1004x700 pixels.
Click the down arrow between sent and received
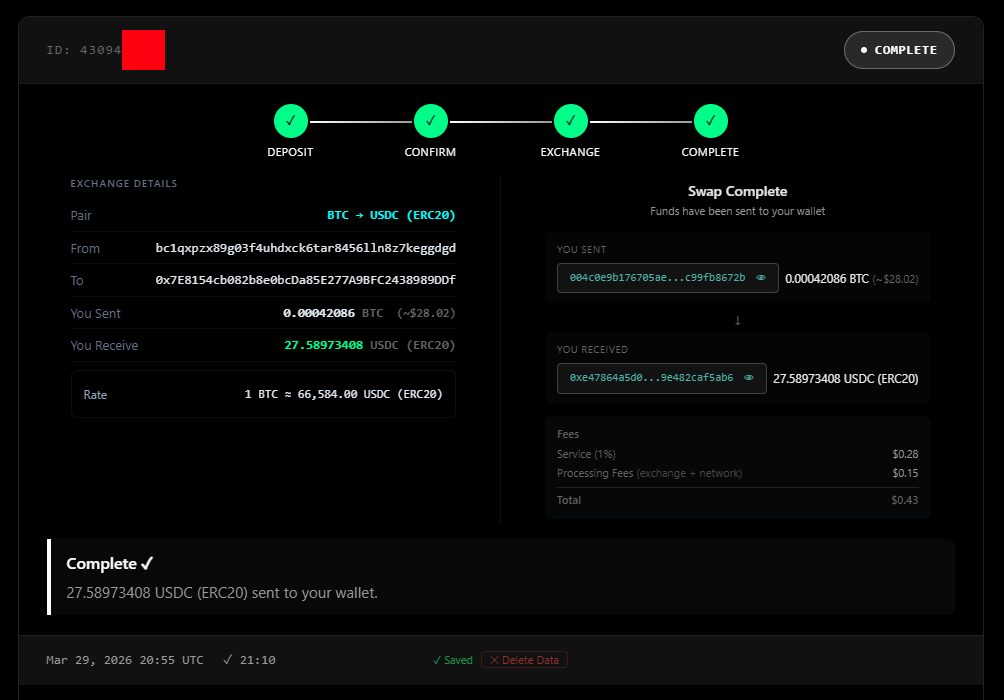[x=738, y=320]
